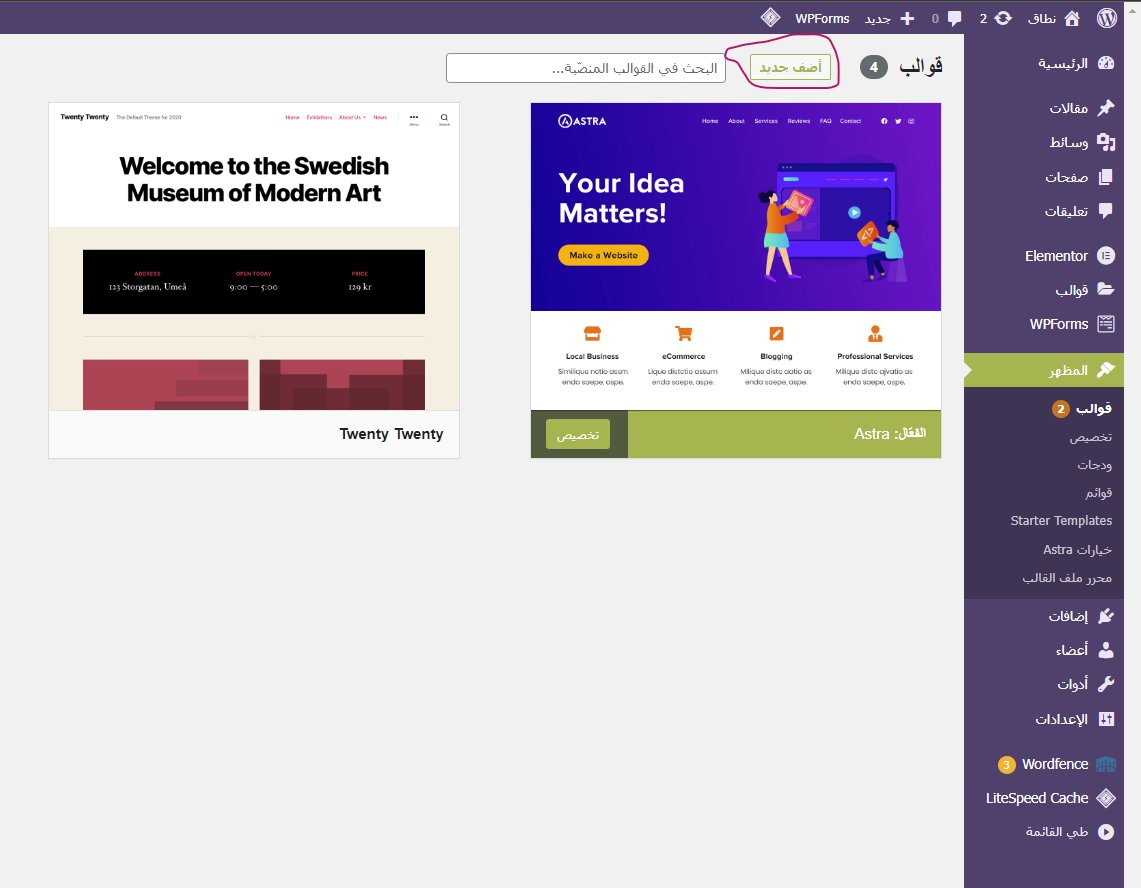Click the LiteSpeed Cache diamond icon in sidebar

click(1106, 798)
